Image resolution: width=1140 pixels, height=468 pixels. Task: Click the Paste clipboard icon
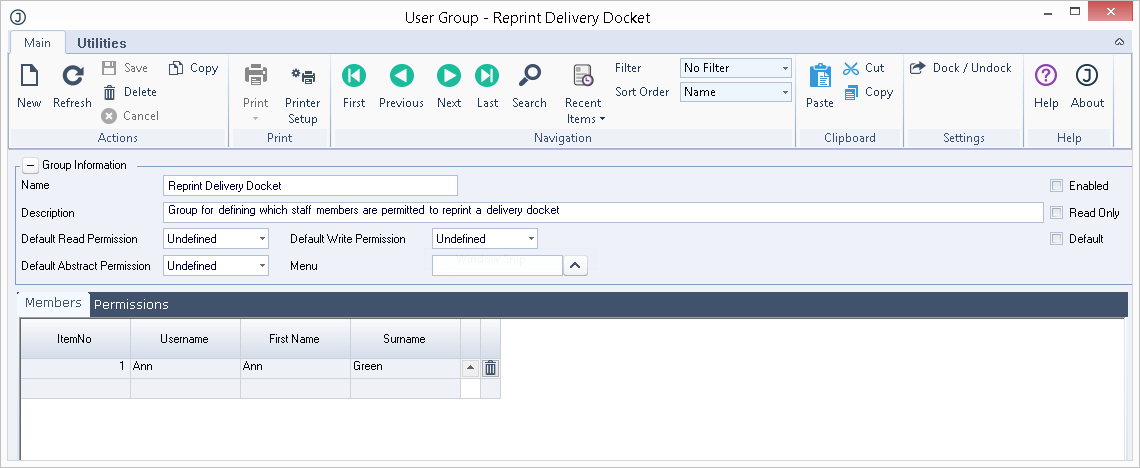pyautogui.click(x=820, y=77)
